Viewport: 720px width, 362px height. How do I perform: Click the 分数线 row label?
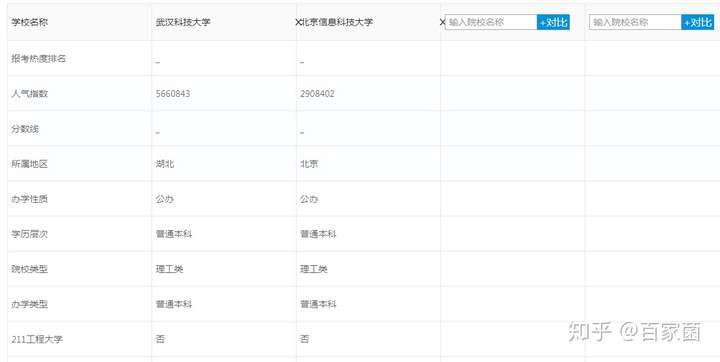click(x=25, y=129)
